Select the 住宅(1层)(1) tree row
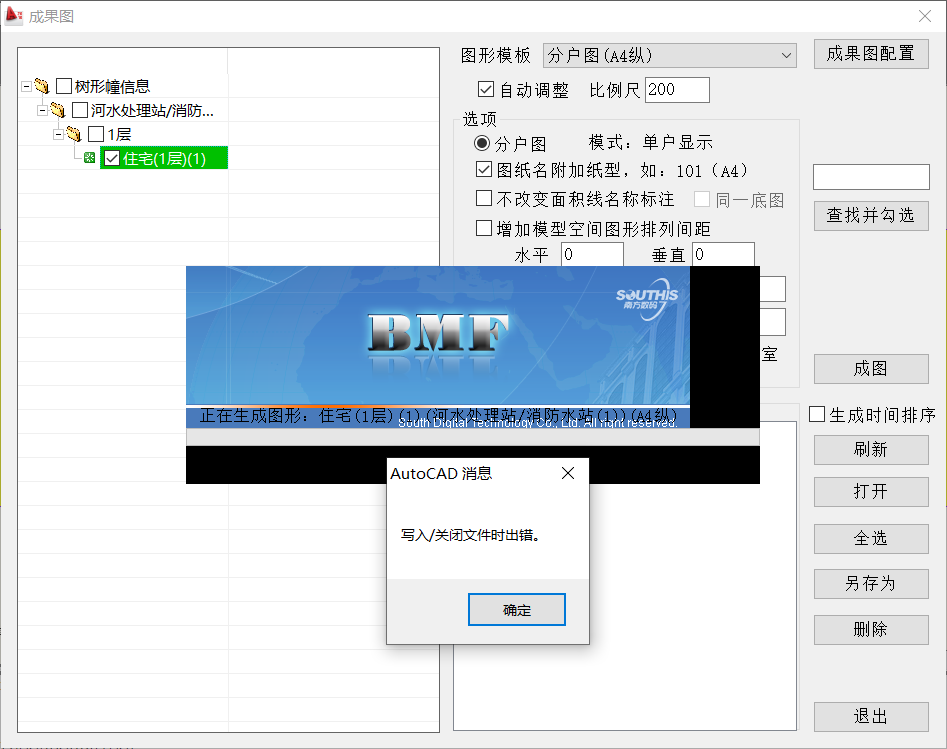Viewport: 947px width, 749px height. pyautogui.click(x=164, y=158)
